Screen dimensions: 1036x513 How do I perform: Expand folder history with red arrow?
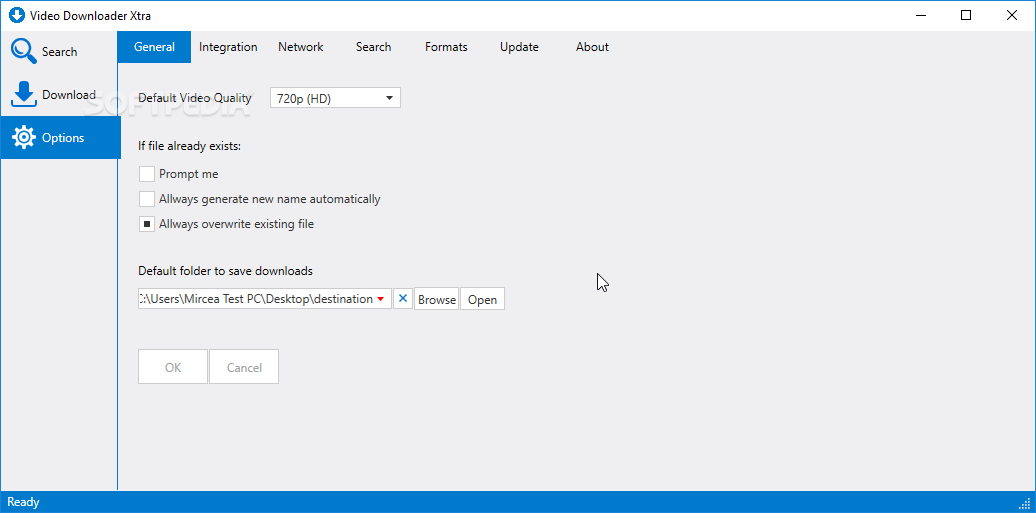click(x=381, y=299)
